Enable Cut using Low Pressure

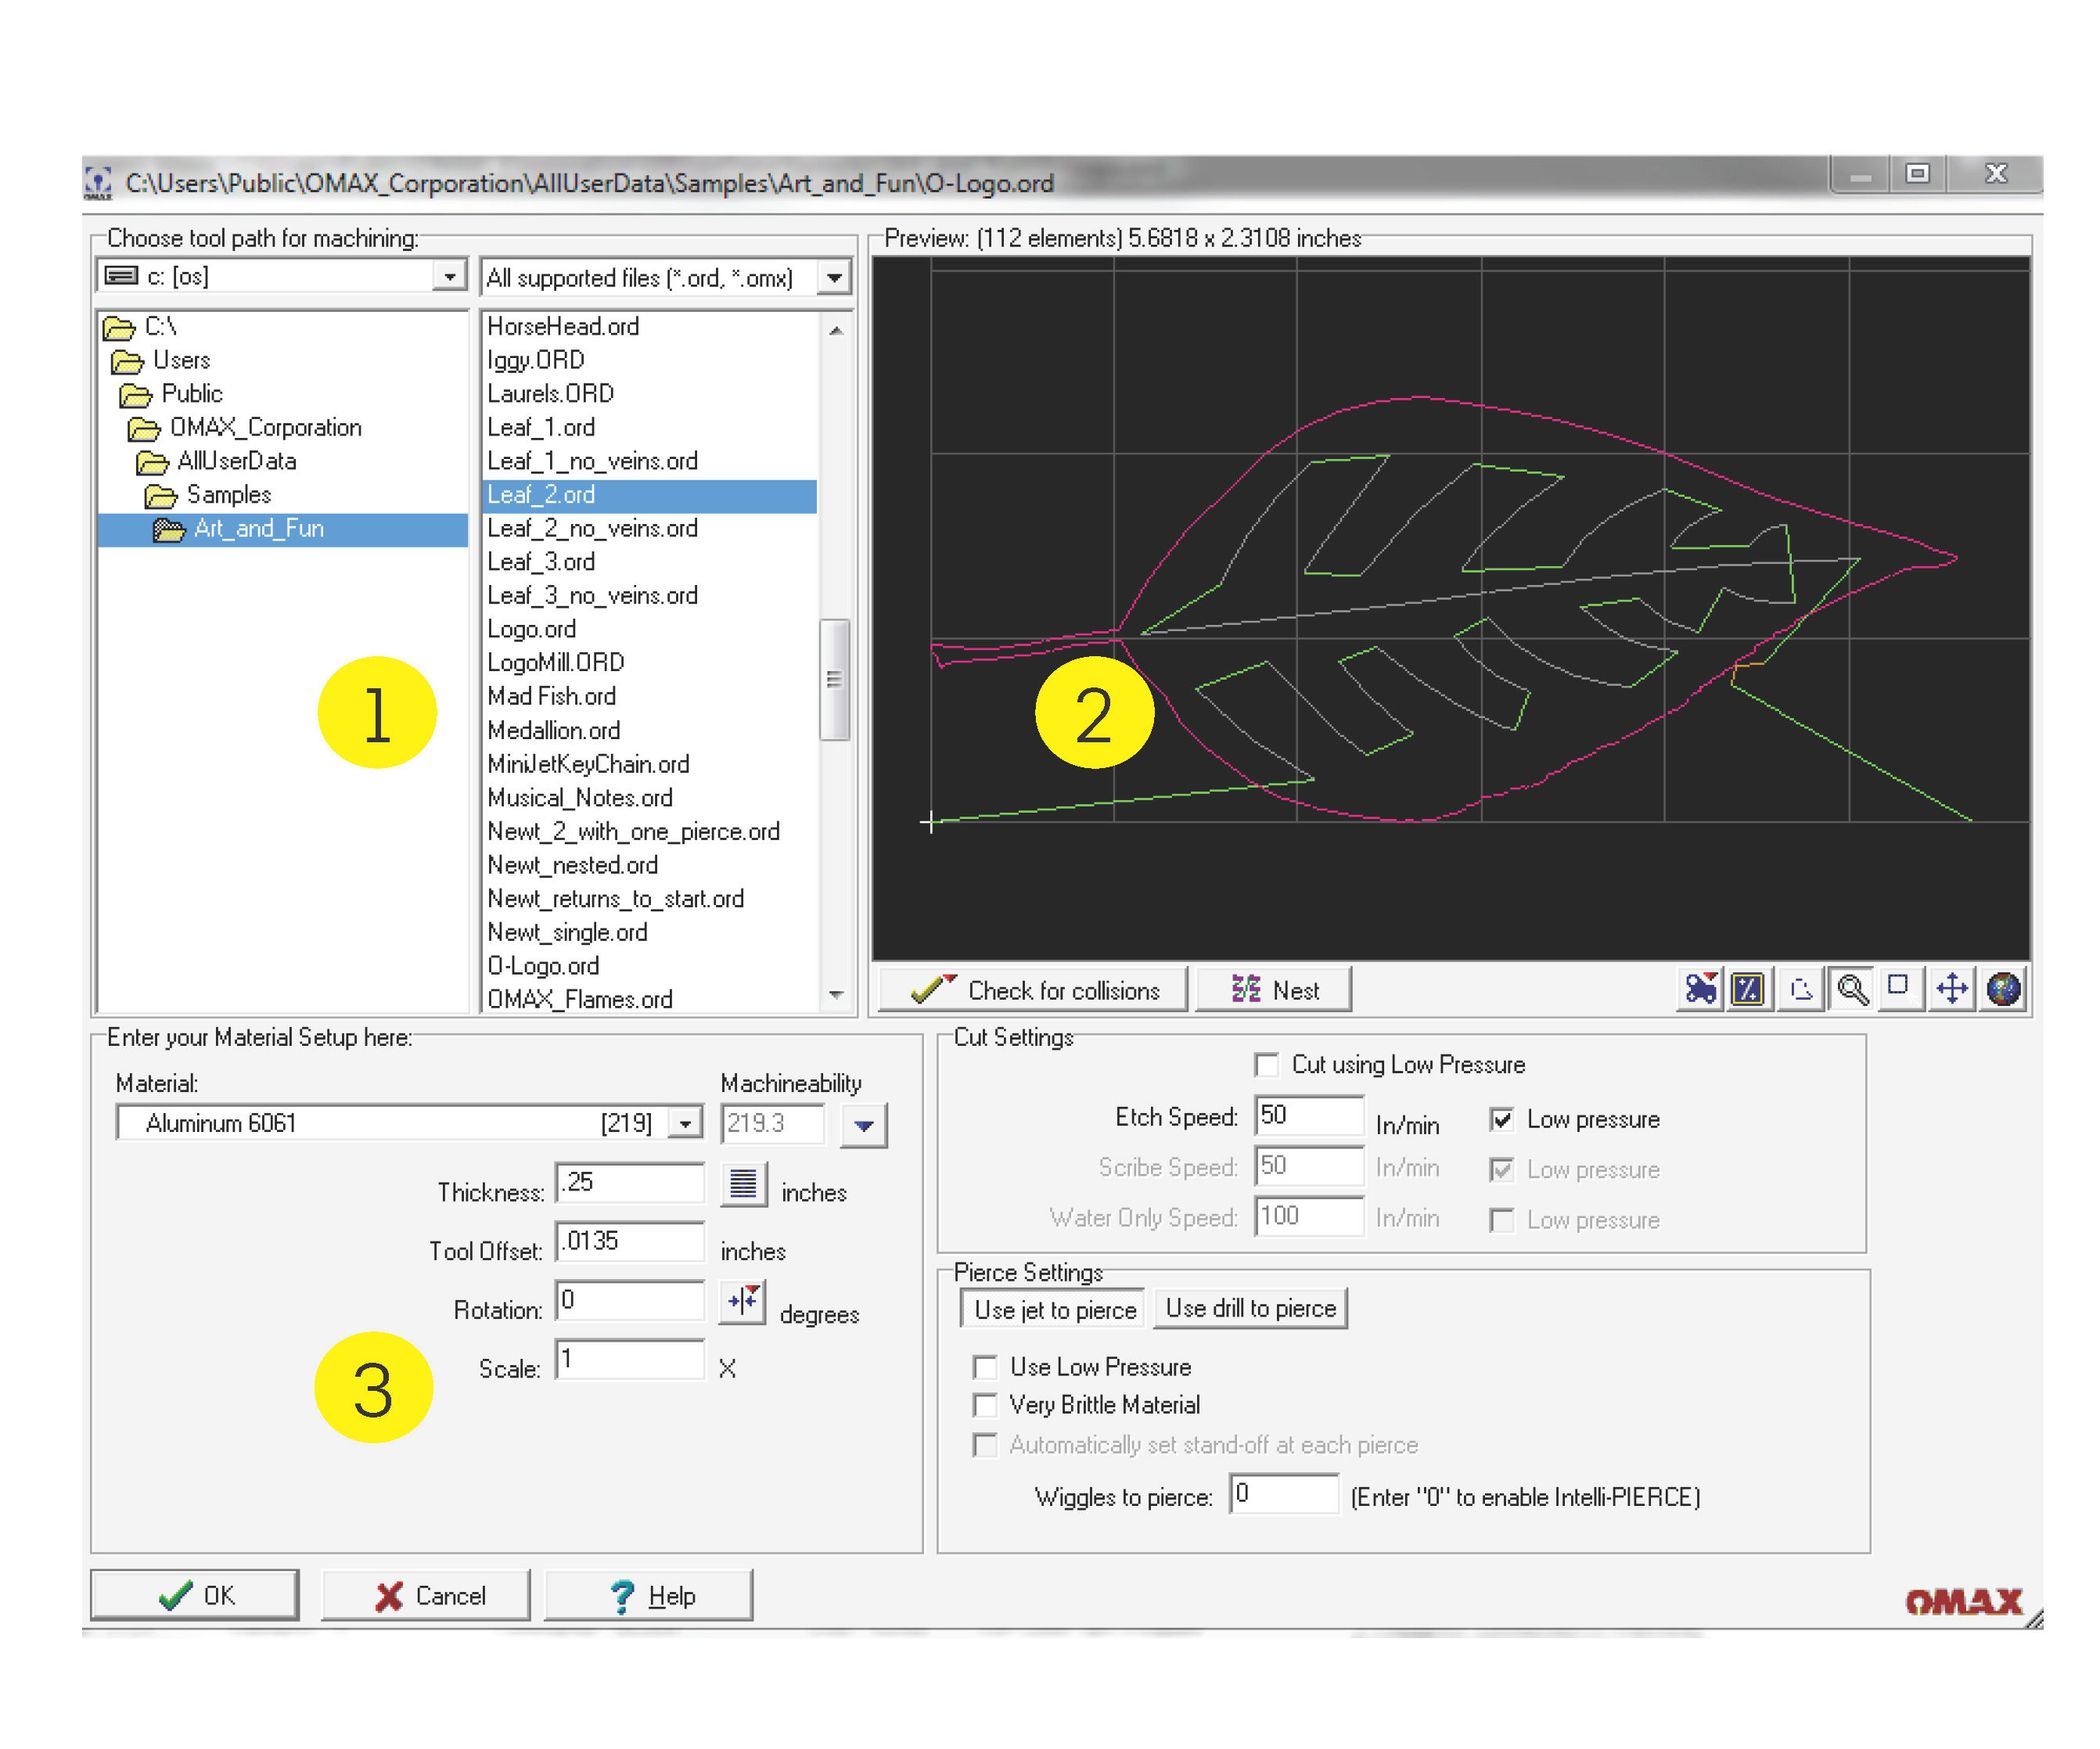(1268, 1065)
